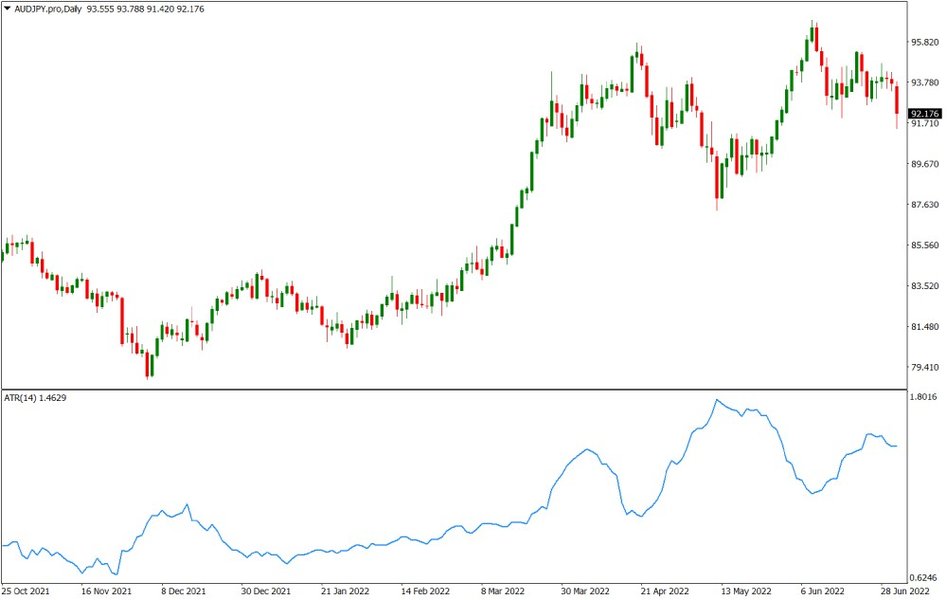The height and width of the screenshot is (600, 947).
Task: Click the 14 Feb 2022 date label
Action: pyautogui.click(x=425, y=590)
